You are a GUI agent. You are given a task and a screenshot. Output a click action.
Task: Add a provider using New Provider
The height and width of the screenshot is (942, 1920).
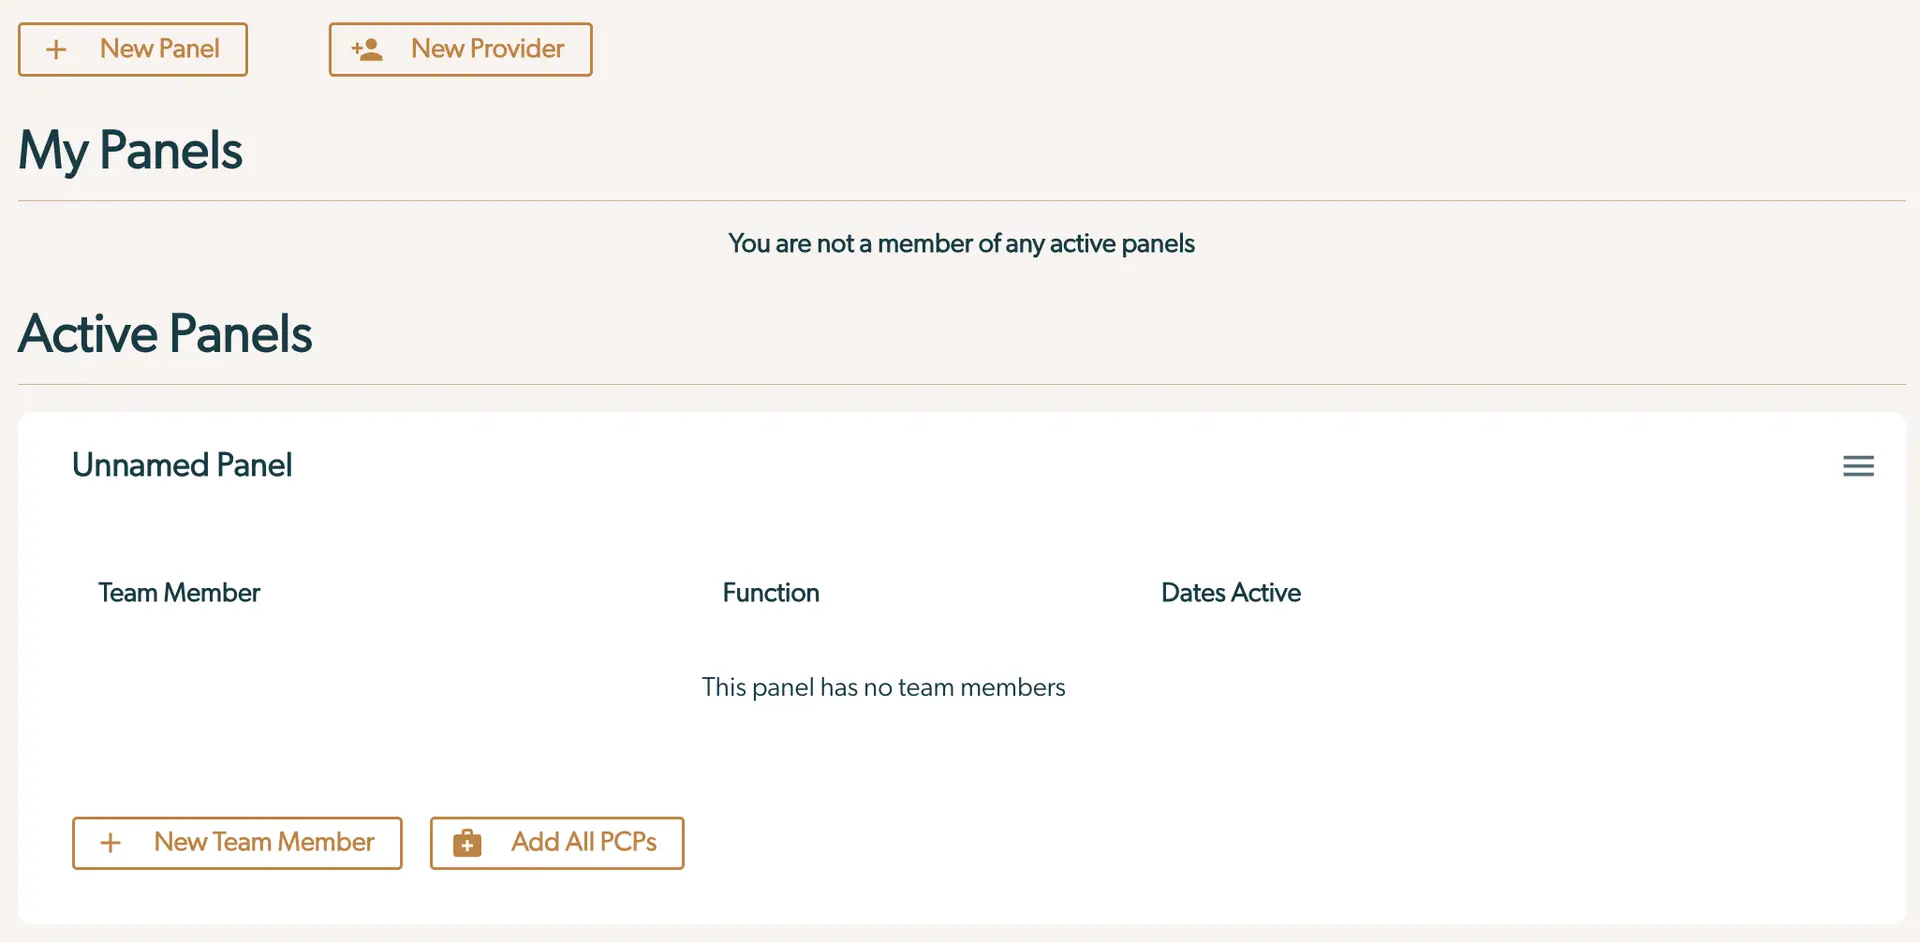pos(460,49)
